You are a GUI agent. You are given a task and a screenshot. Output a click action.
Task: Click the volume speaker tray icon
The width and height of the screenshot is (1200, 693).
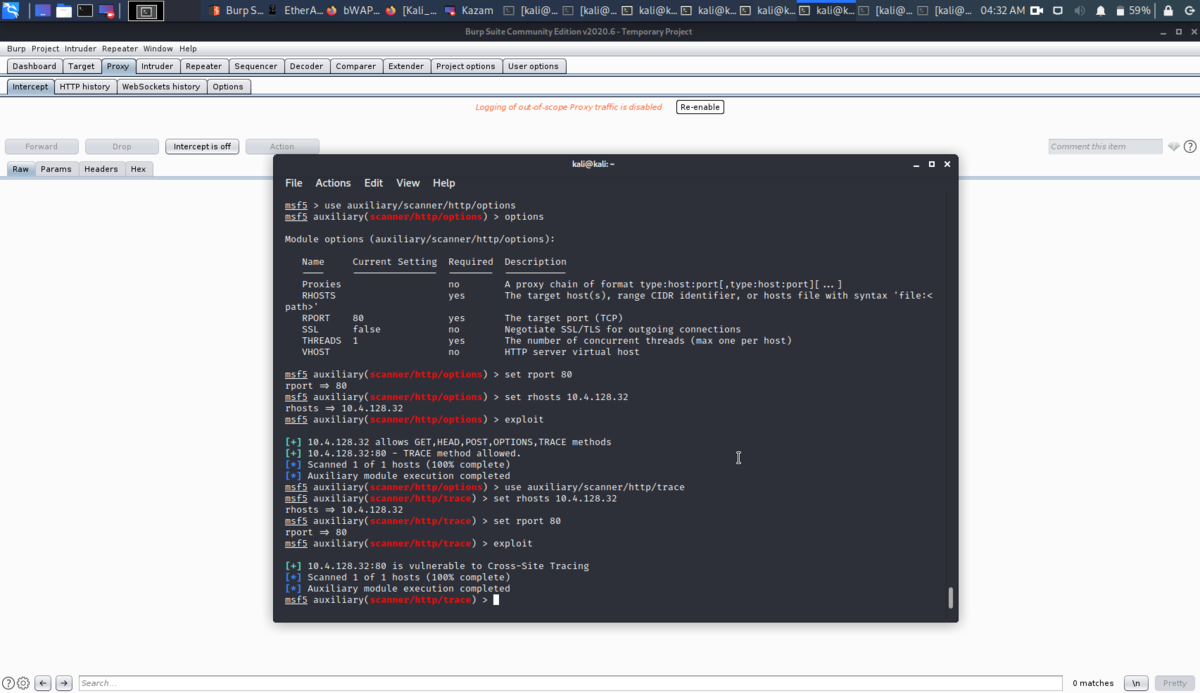pos(1079,11)
